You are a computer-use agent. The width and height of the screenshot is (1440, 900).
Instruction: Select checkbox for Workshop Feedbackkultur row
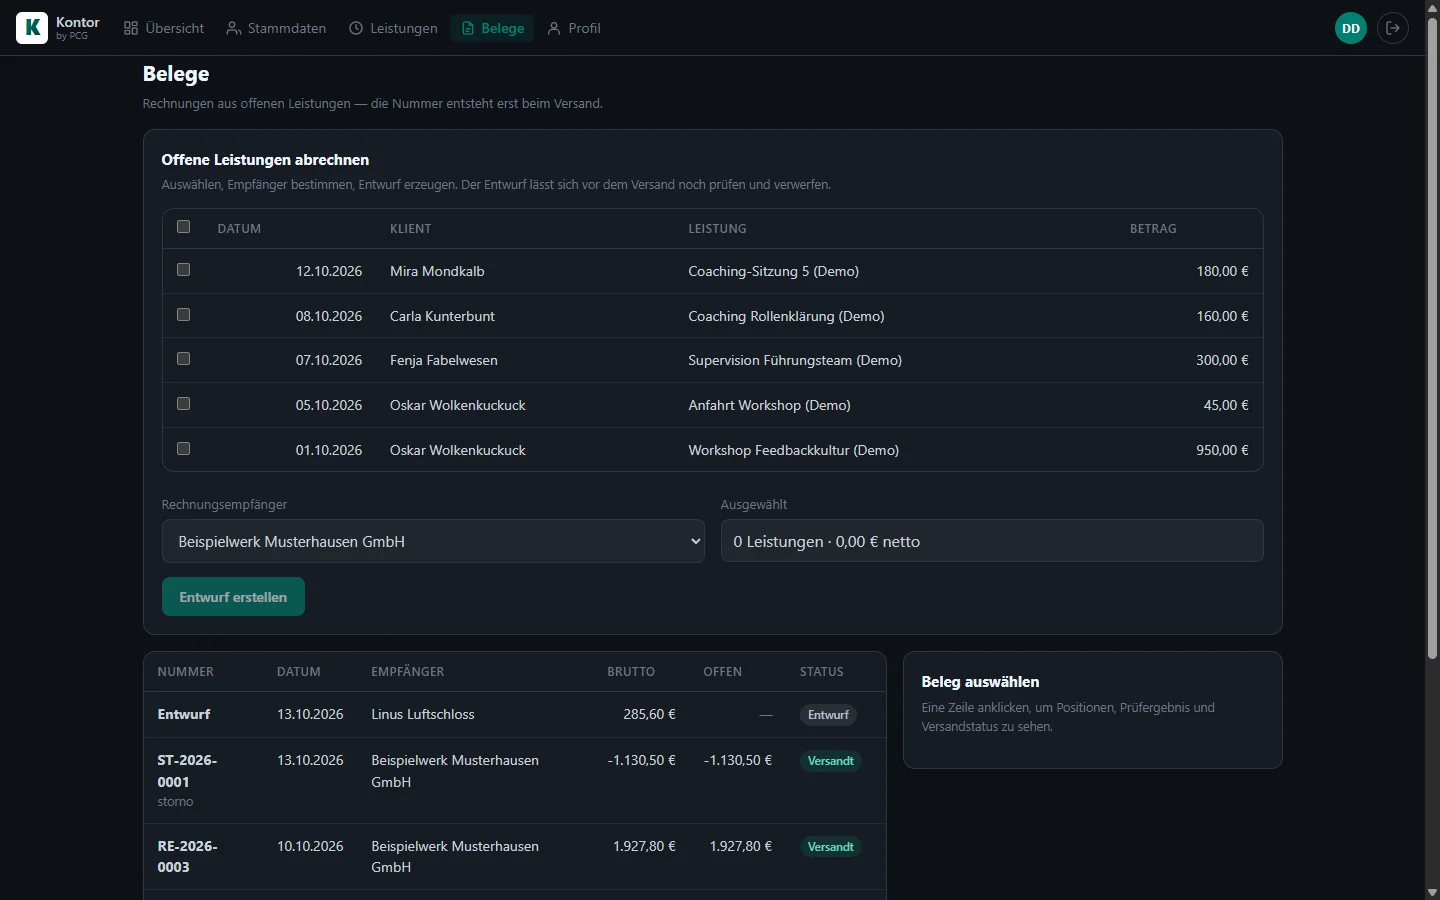coord(183,449)
